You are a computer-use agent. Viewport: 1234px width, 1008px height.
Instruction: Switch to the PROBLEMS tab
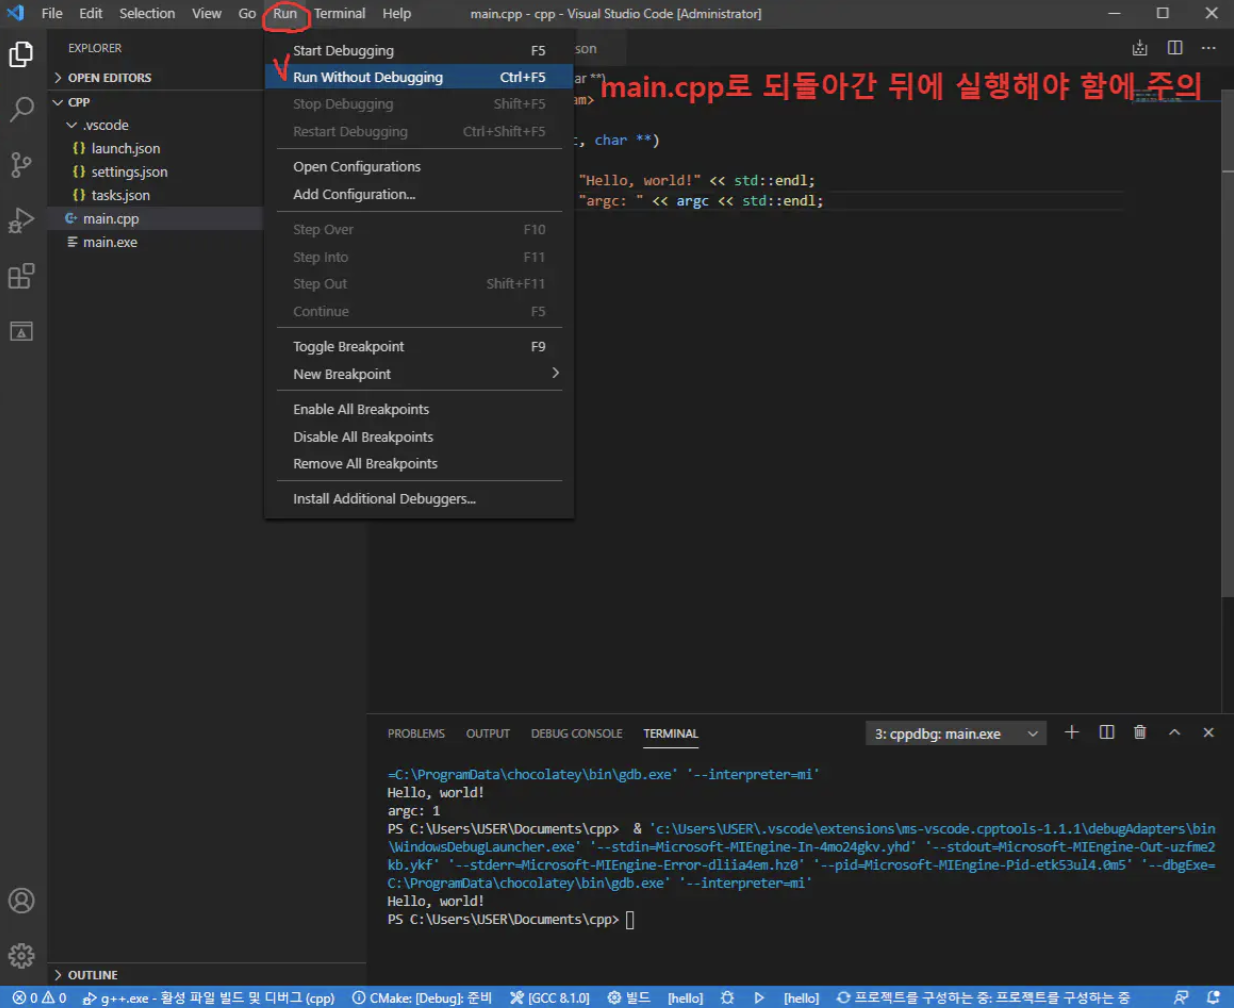416,733
